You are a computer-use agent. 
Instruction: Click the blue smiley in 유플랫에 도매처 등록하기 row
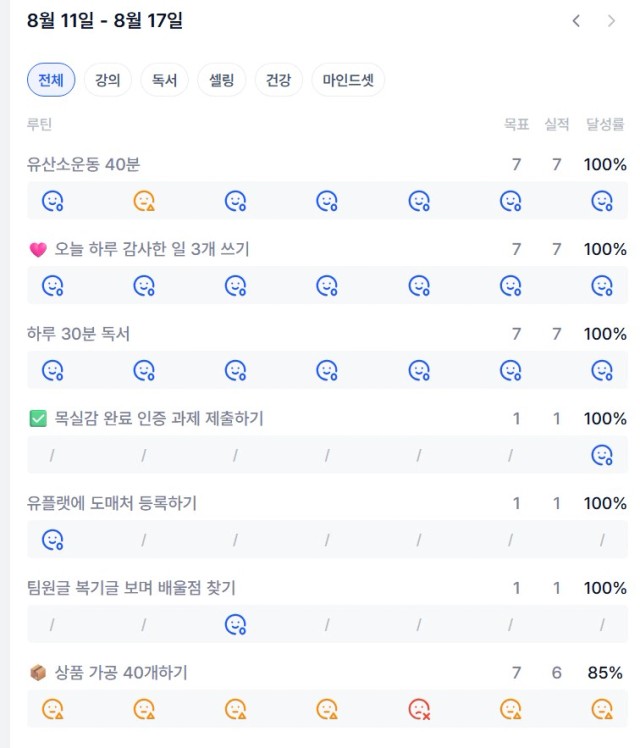click(x=52, y=540)
